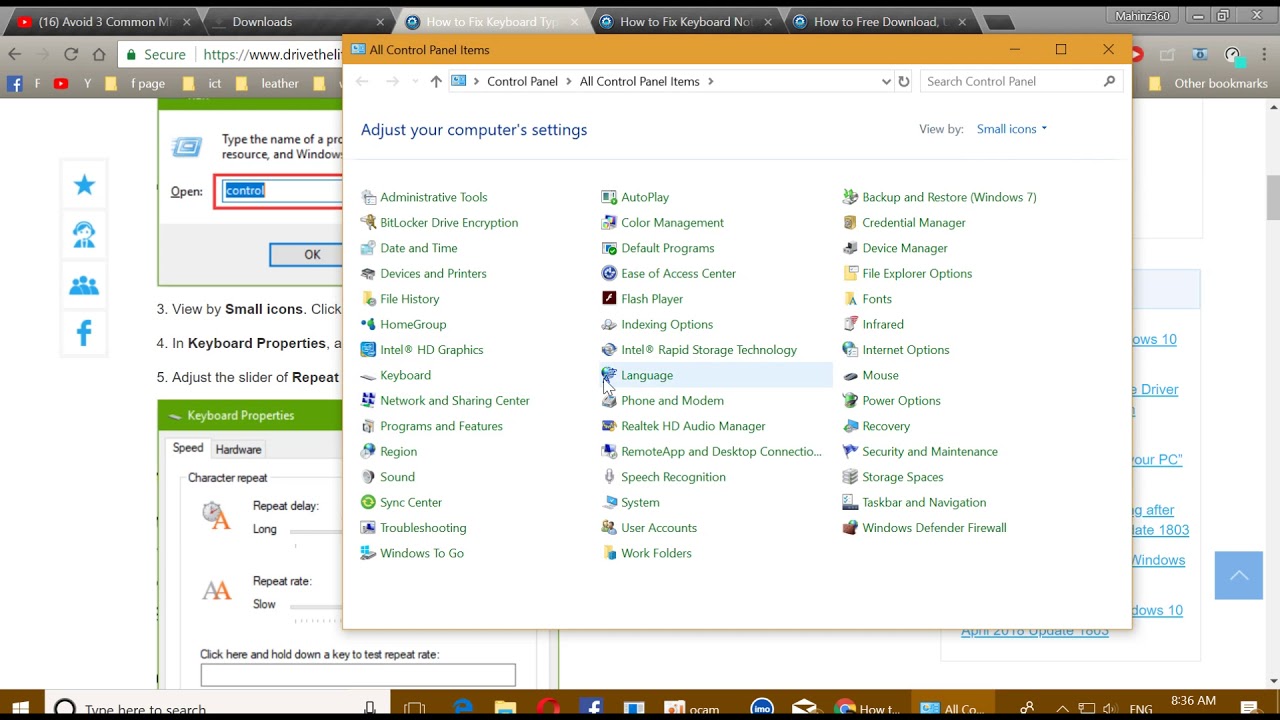Open the View by Small icons dropdown

[x=1012, y=129]
